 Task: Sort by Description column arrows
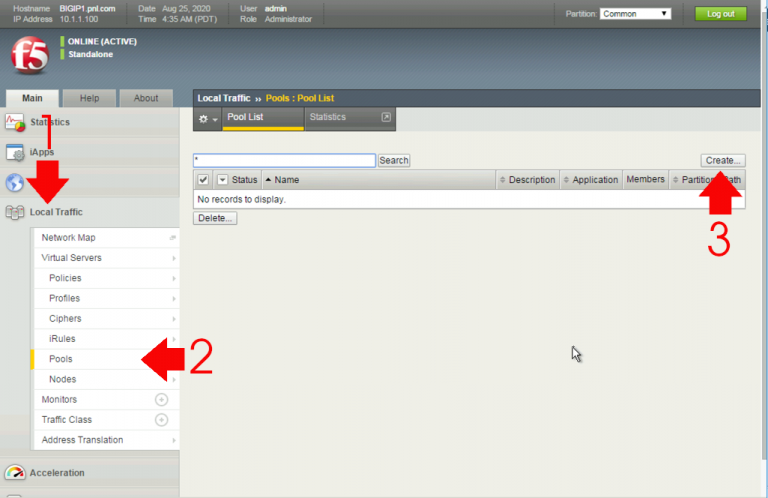coord(502,180)
